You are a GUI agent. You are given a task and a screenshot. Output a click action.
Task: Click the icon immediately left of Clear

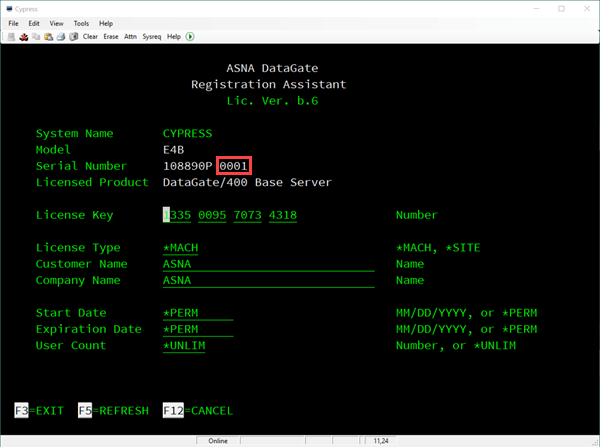click(74, 37)
